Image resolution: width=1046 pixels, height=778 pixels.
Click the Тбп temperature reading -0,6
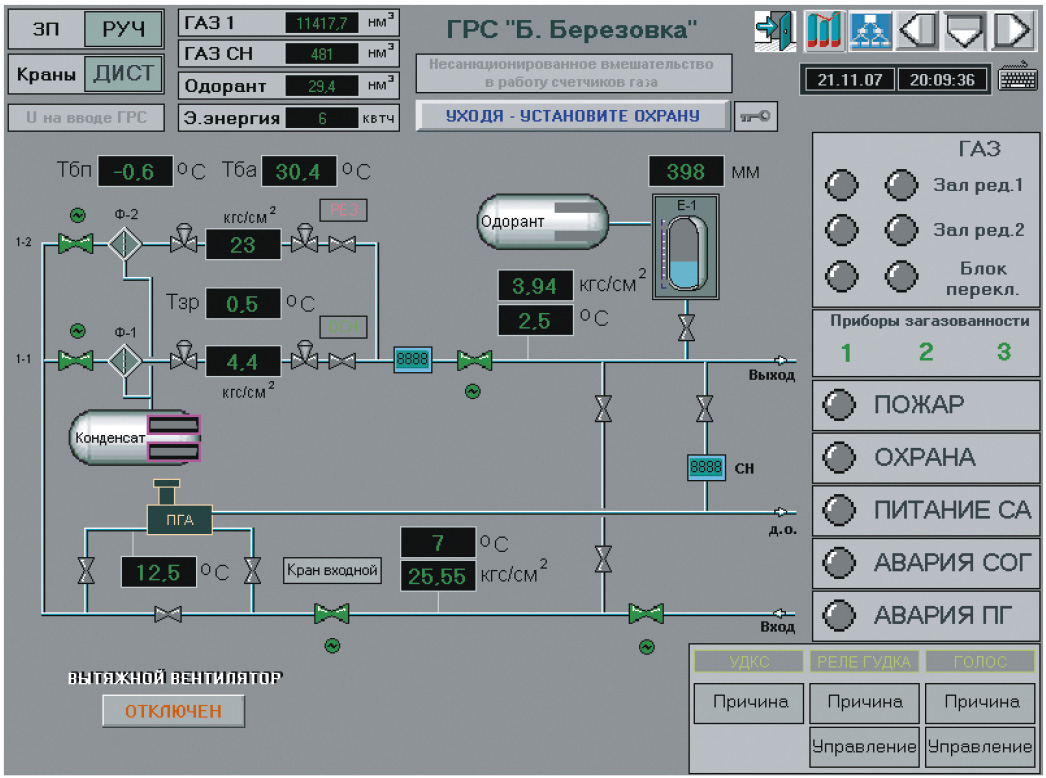135,171
